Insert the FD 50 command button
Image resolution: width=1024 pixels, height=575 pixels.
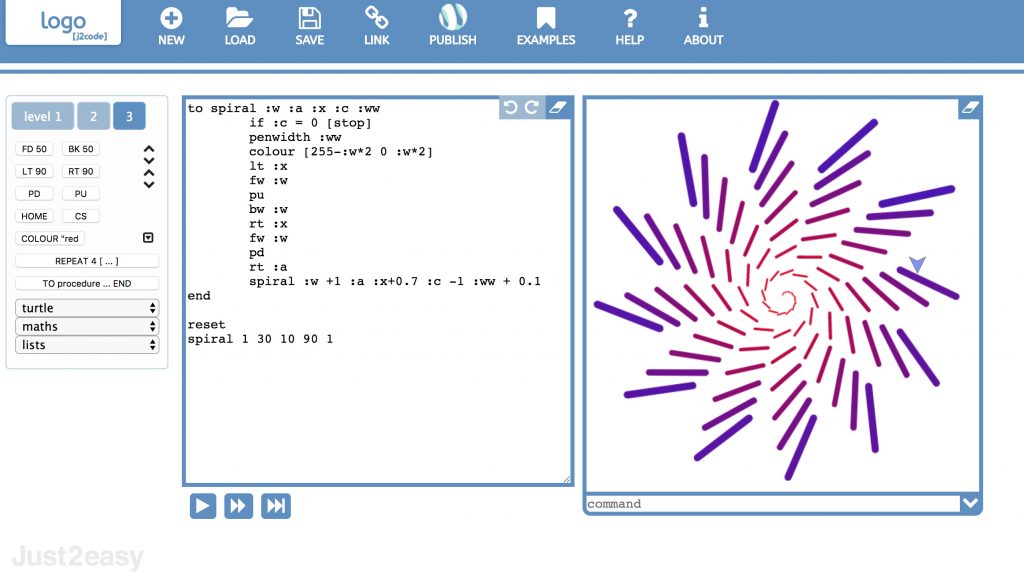pyautogui.click(x=34, y=149)
